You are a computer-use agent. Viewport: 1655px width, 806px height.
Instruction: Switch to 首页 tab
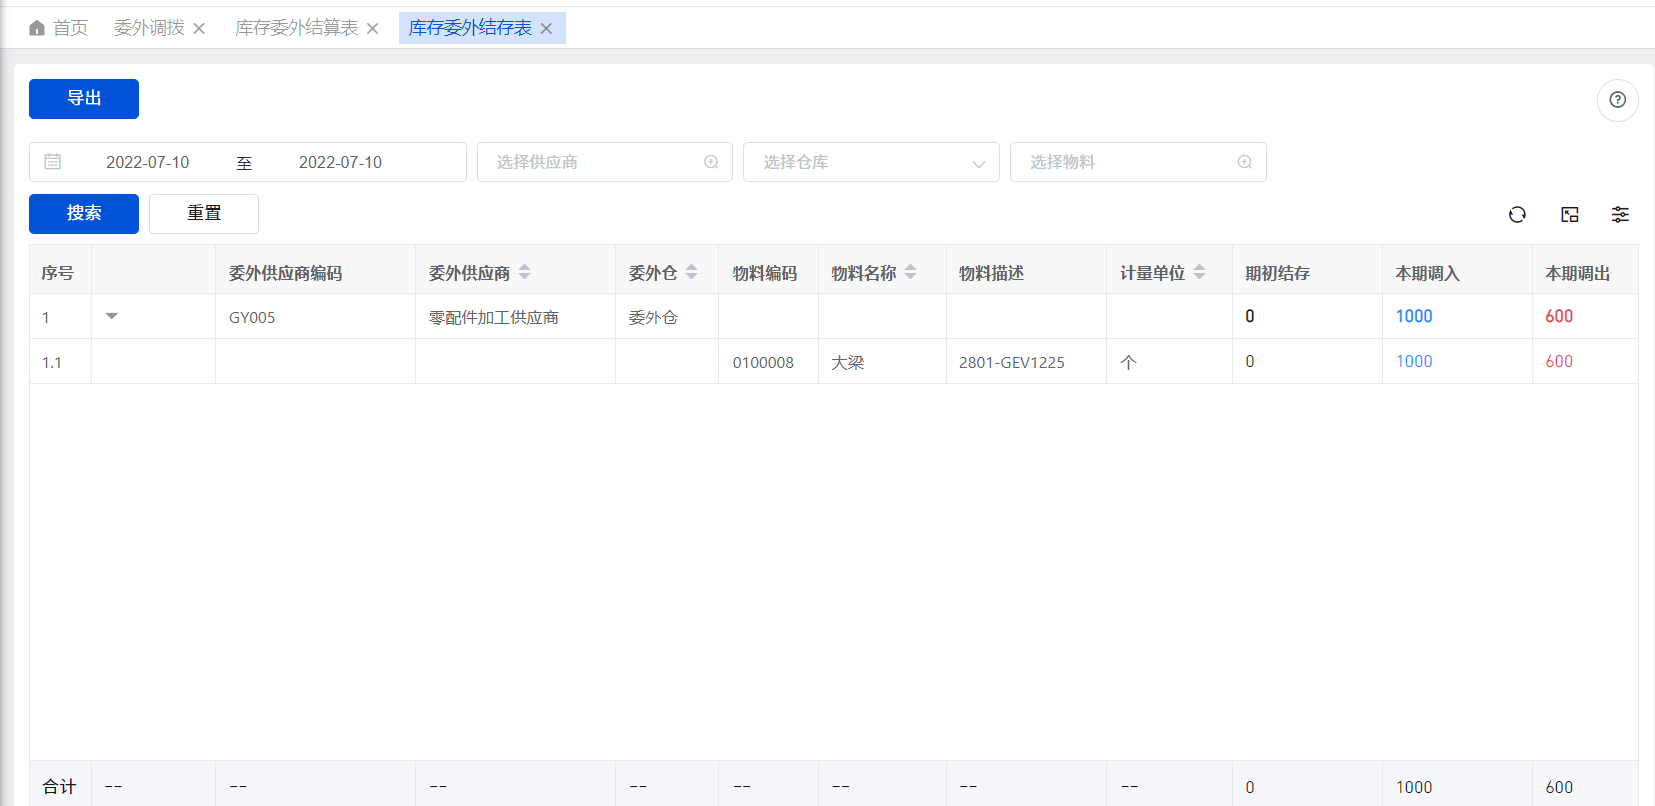click(x=59, y=28)
